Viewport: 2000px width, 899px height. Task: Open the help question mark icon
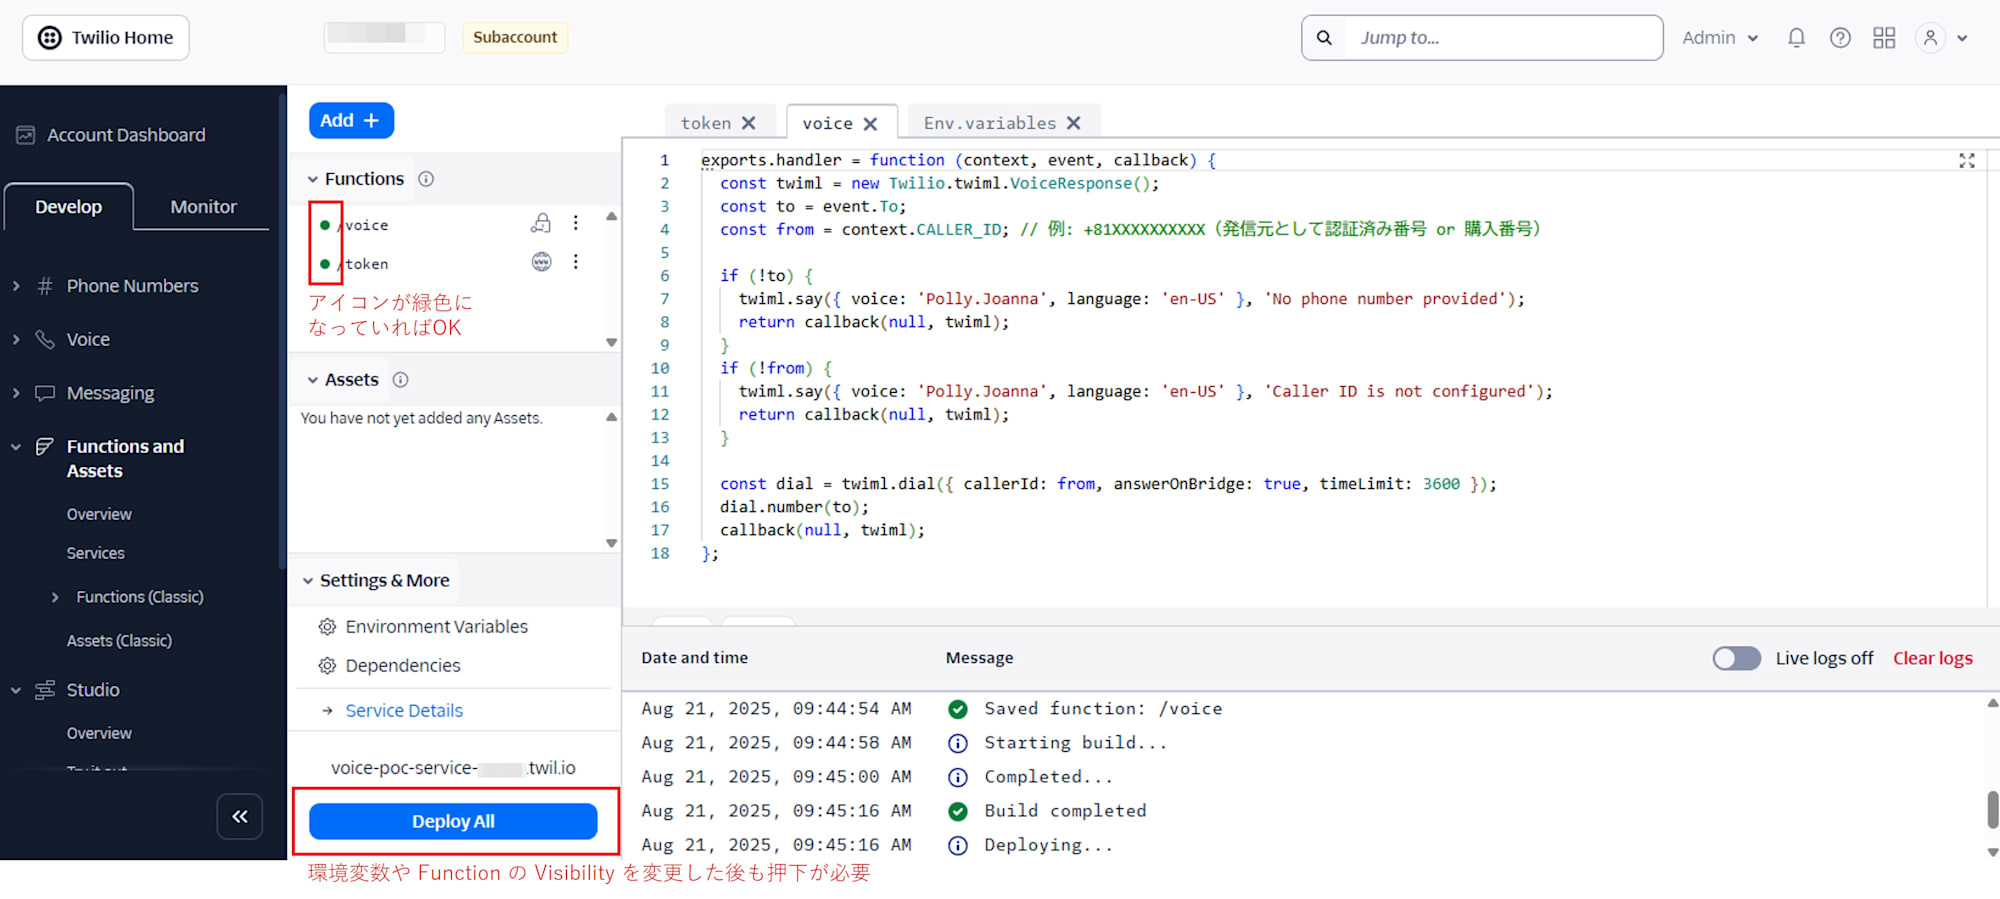click(1840, 38)
